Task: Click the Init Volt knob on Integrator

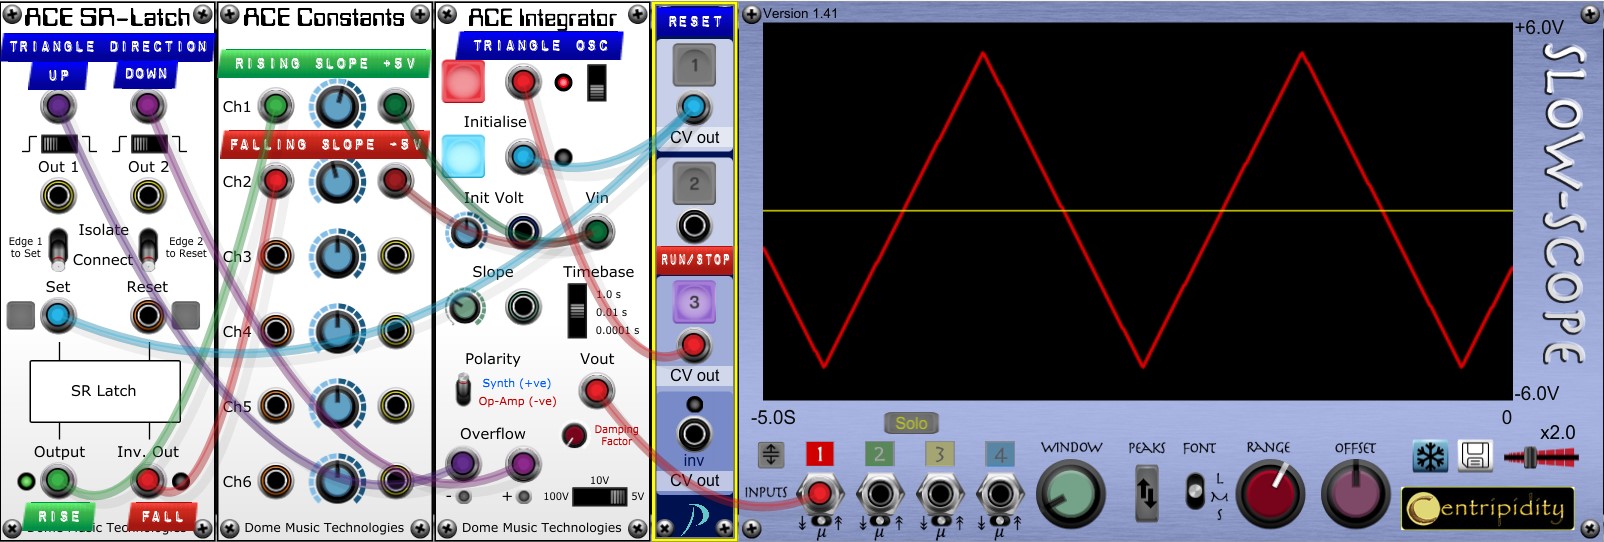Action: 465,232
